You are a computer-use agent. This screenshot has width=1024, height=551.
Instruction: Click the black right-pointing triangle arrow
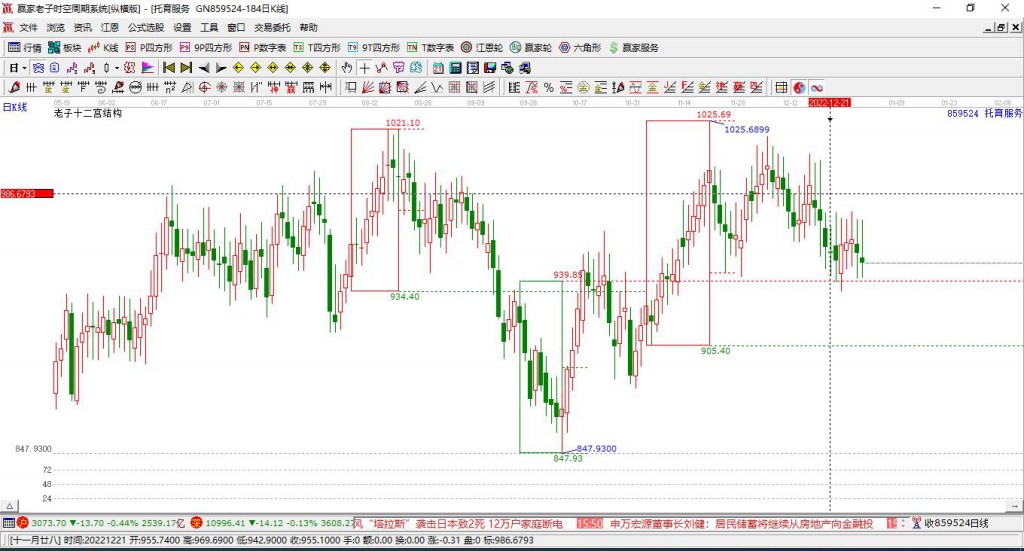[x=221, y=67]
